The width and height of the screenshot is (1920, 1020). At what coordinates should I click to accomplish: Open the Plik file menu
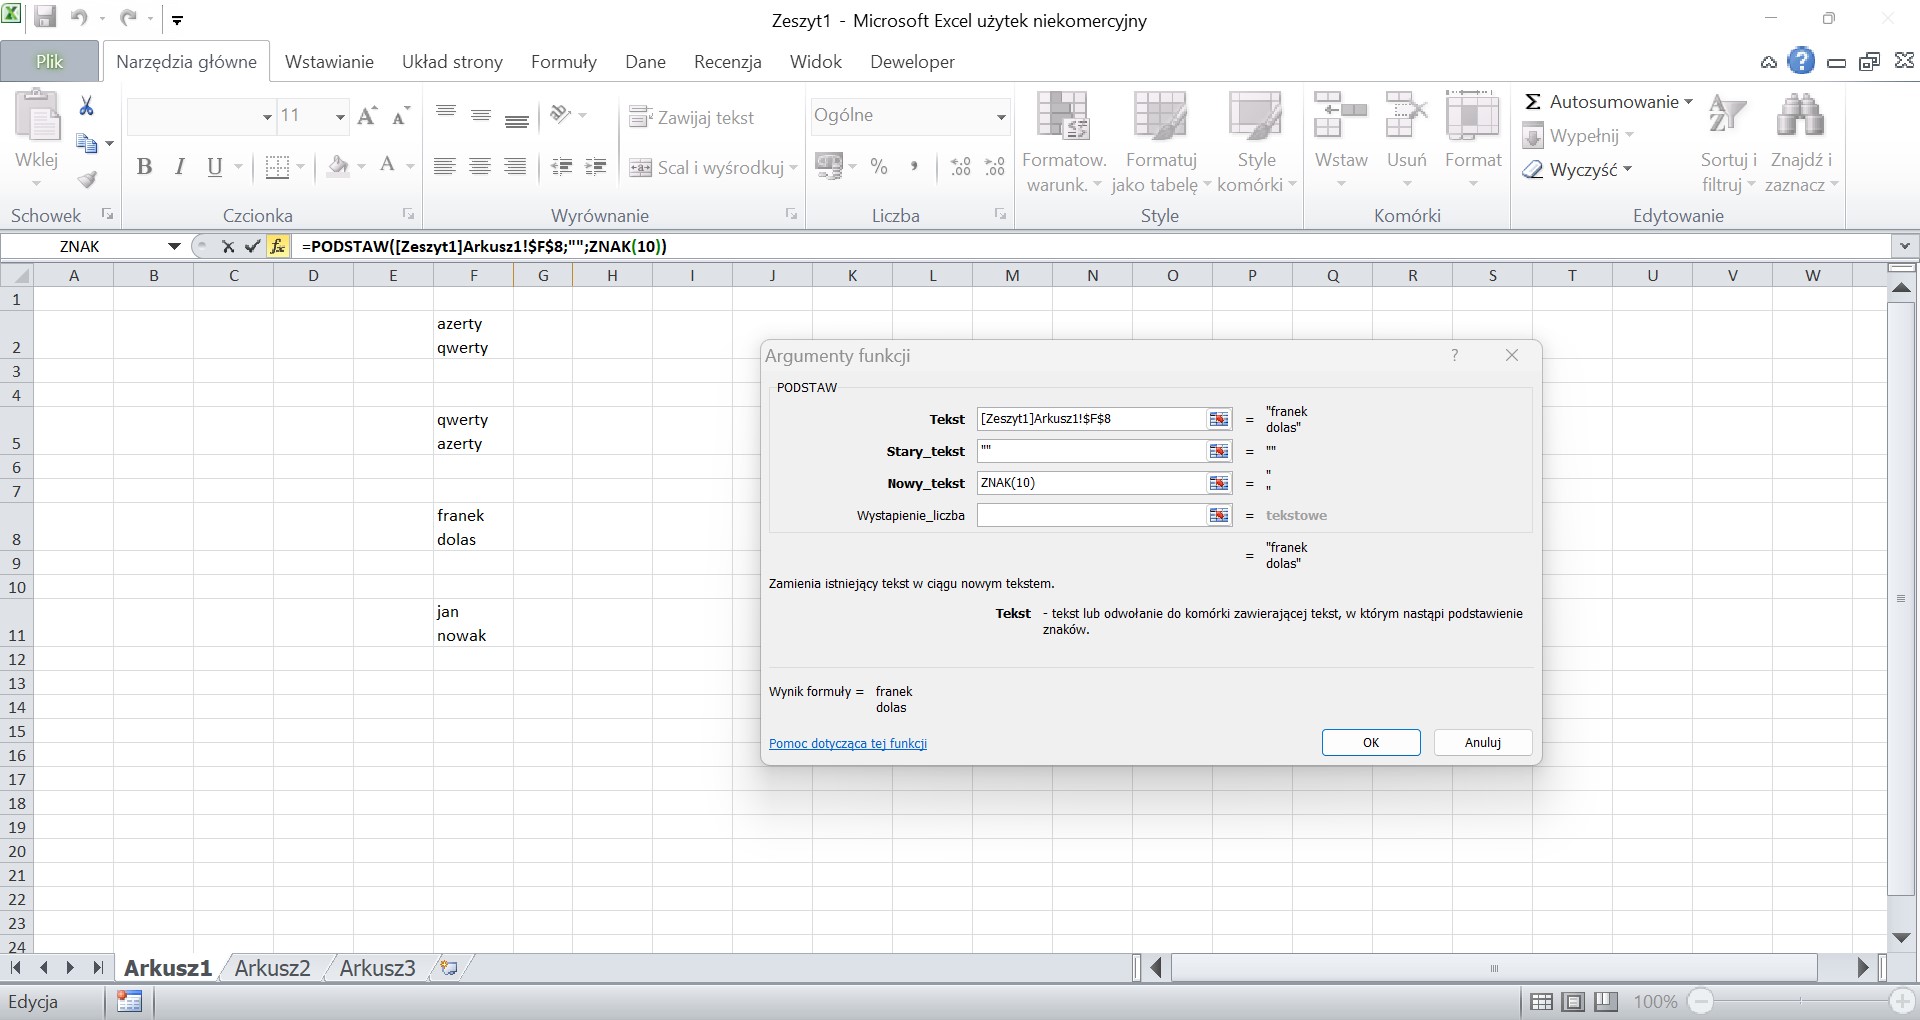pos(49,62)
